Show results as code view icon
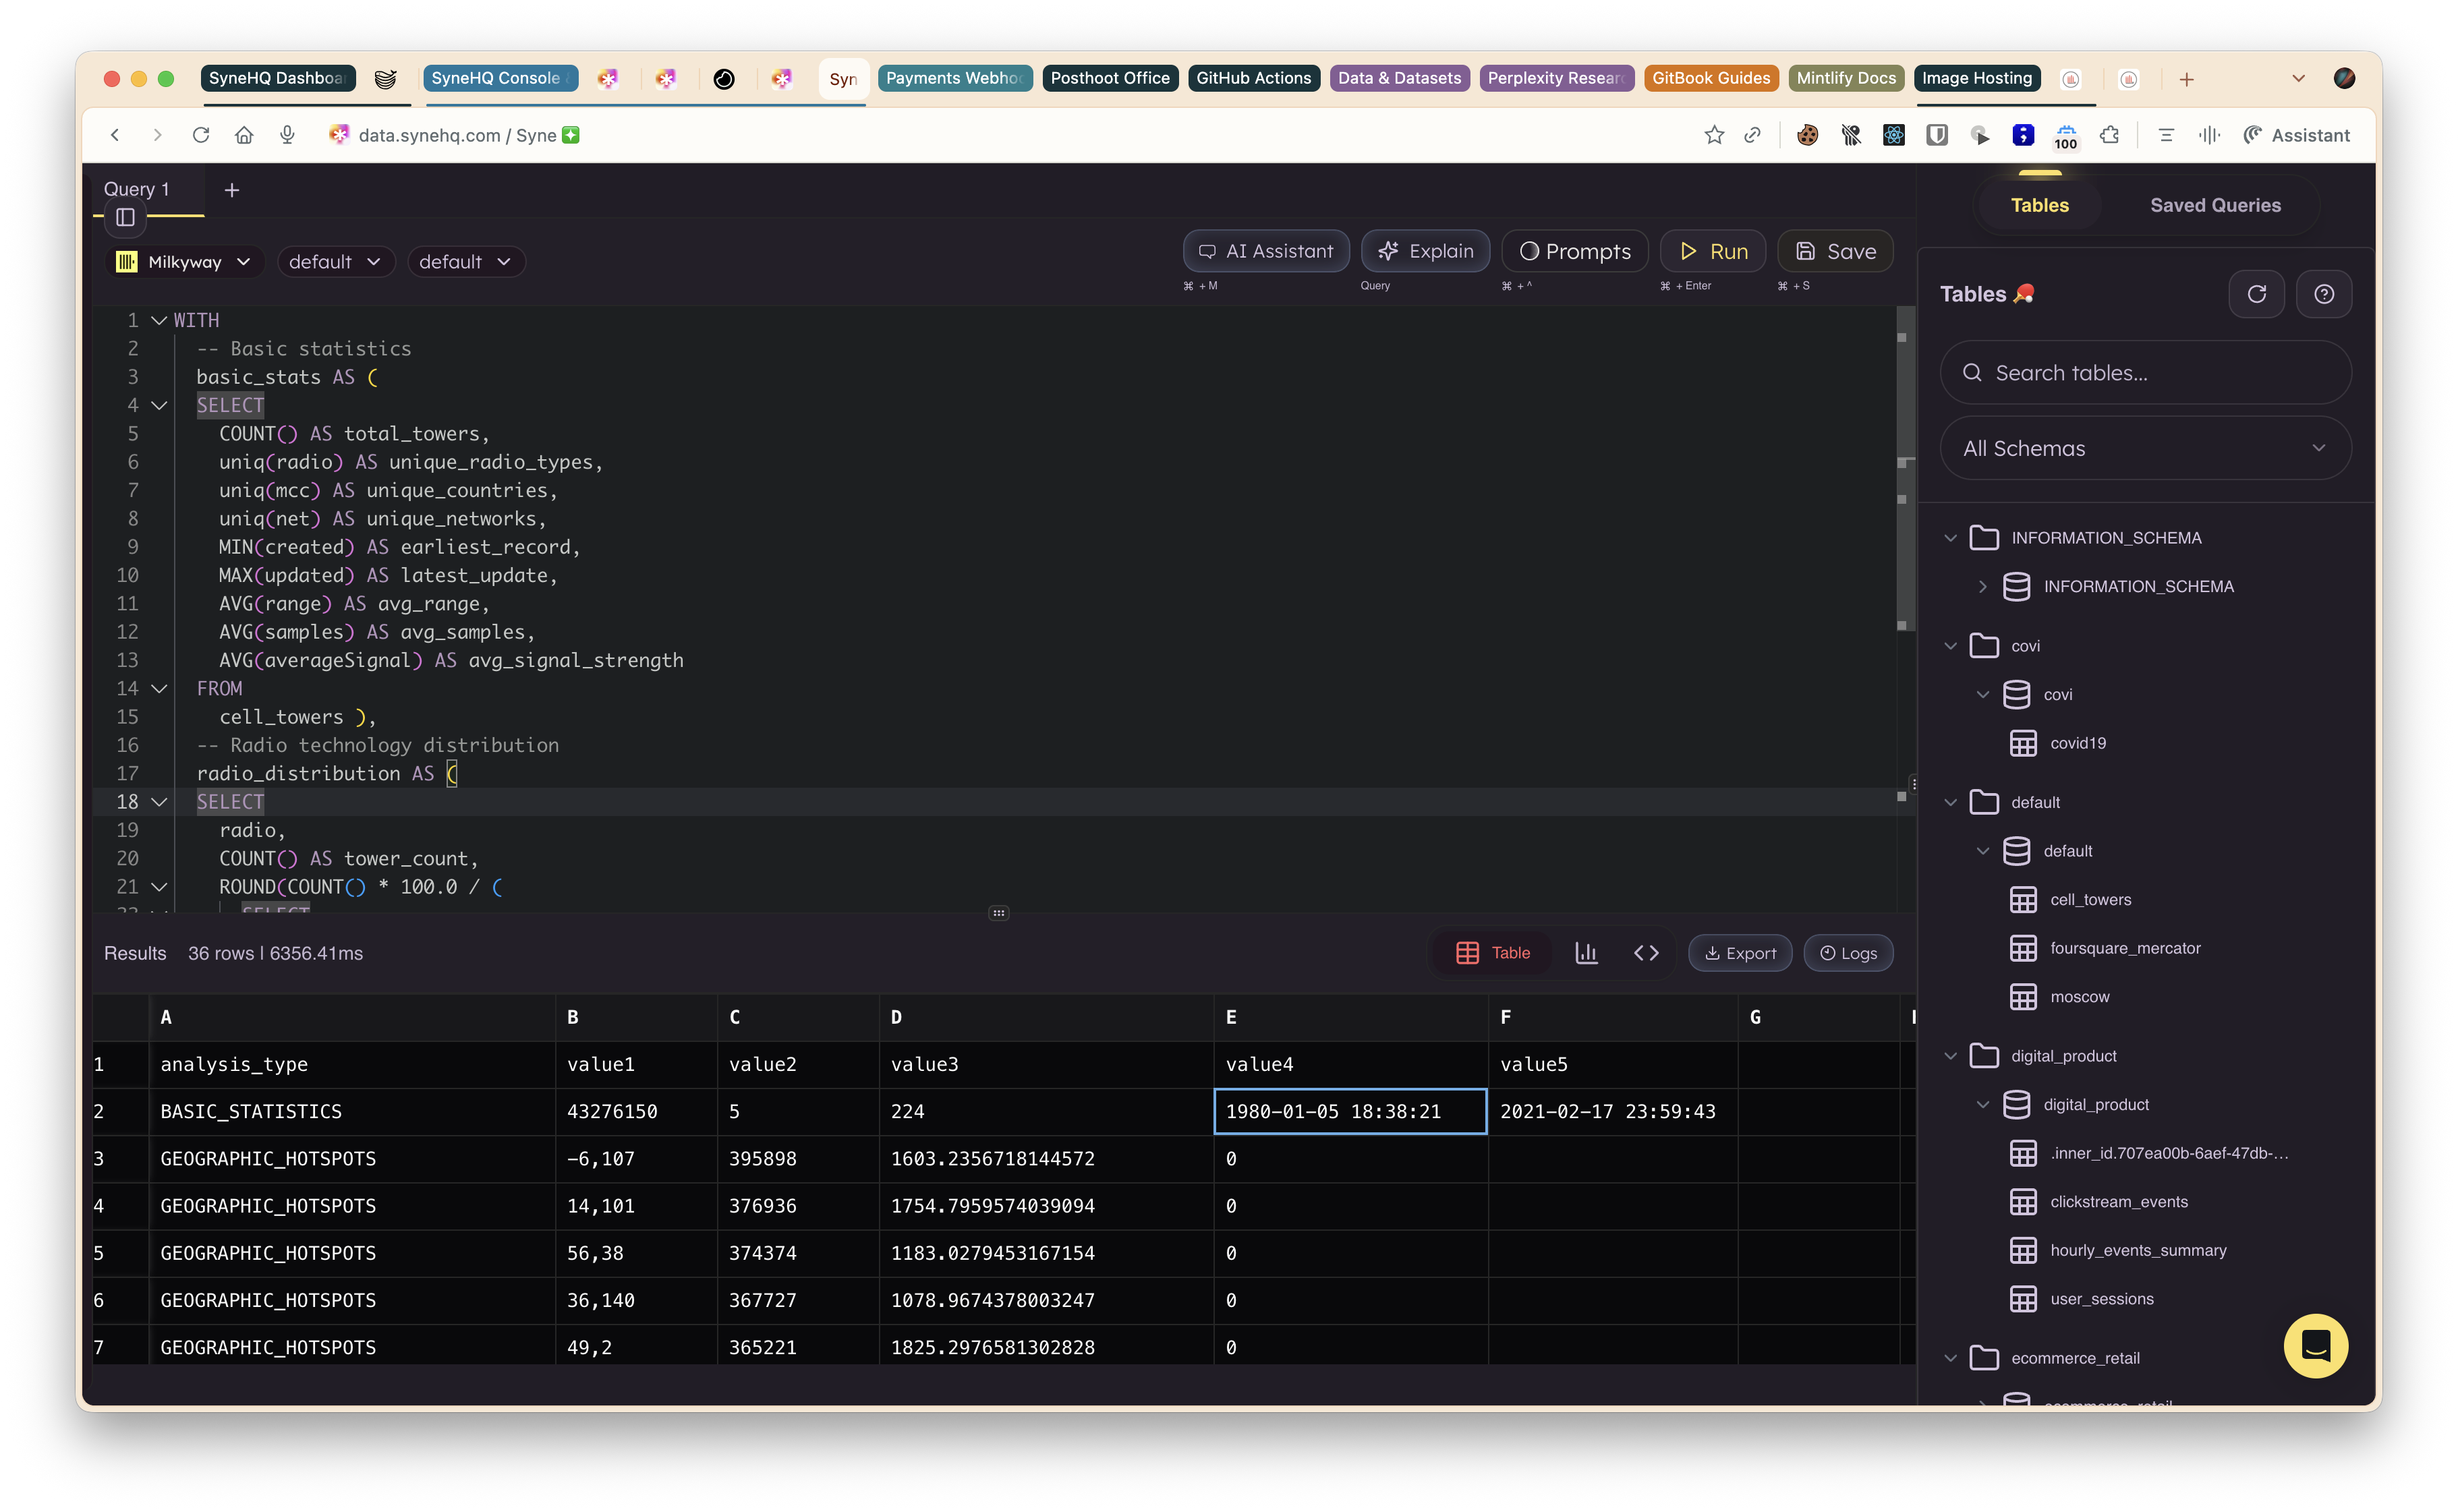 1646,953
